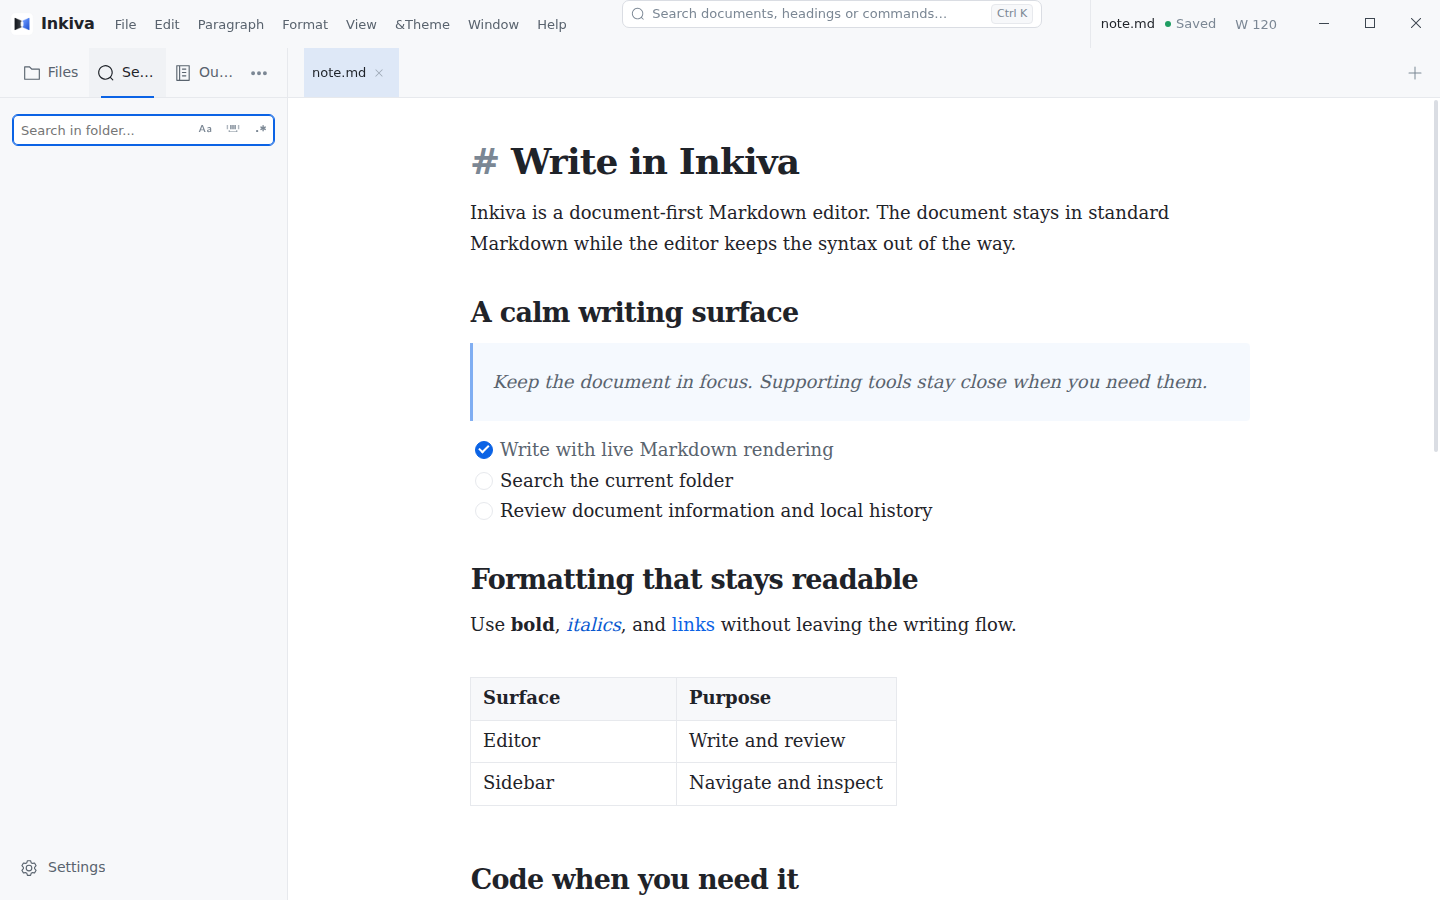Check the "Search the current folder" task
Screen dimensions: 1440x900
click(484, 481)
